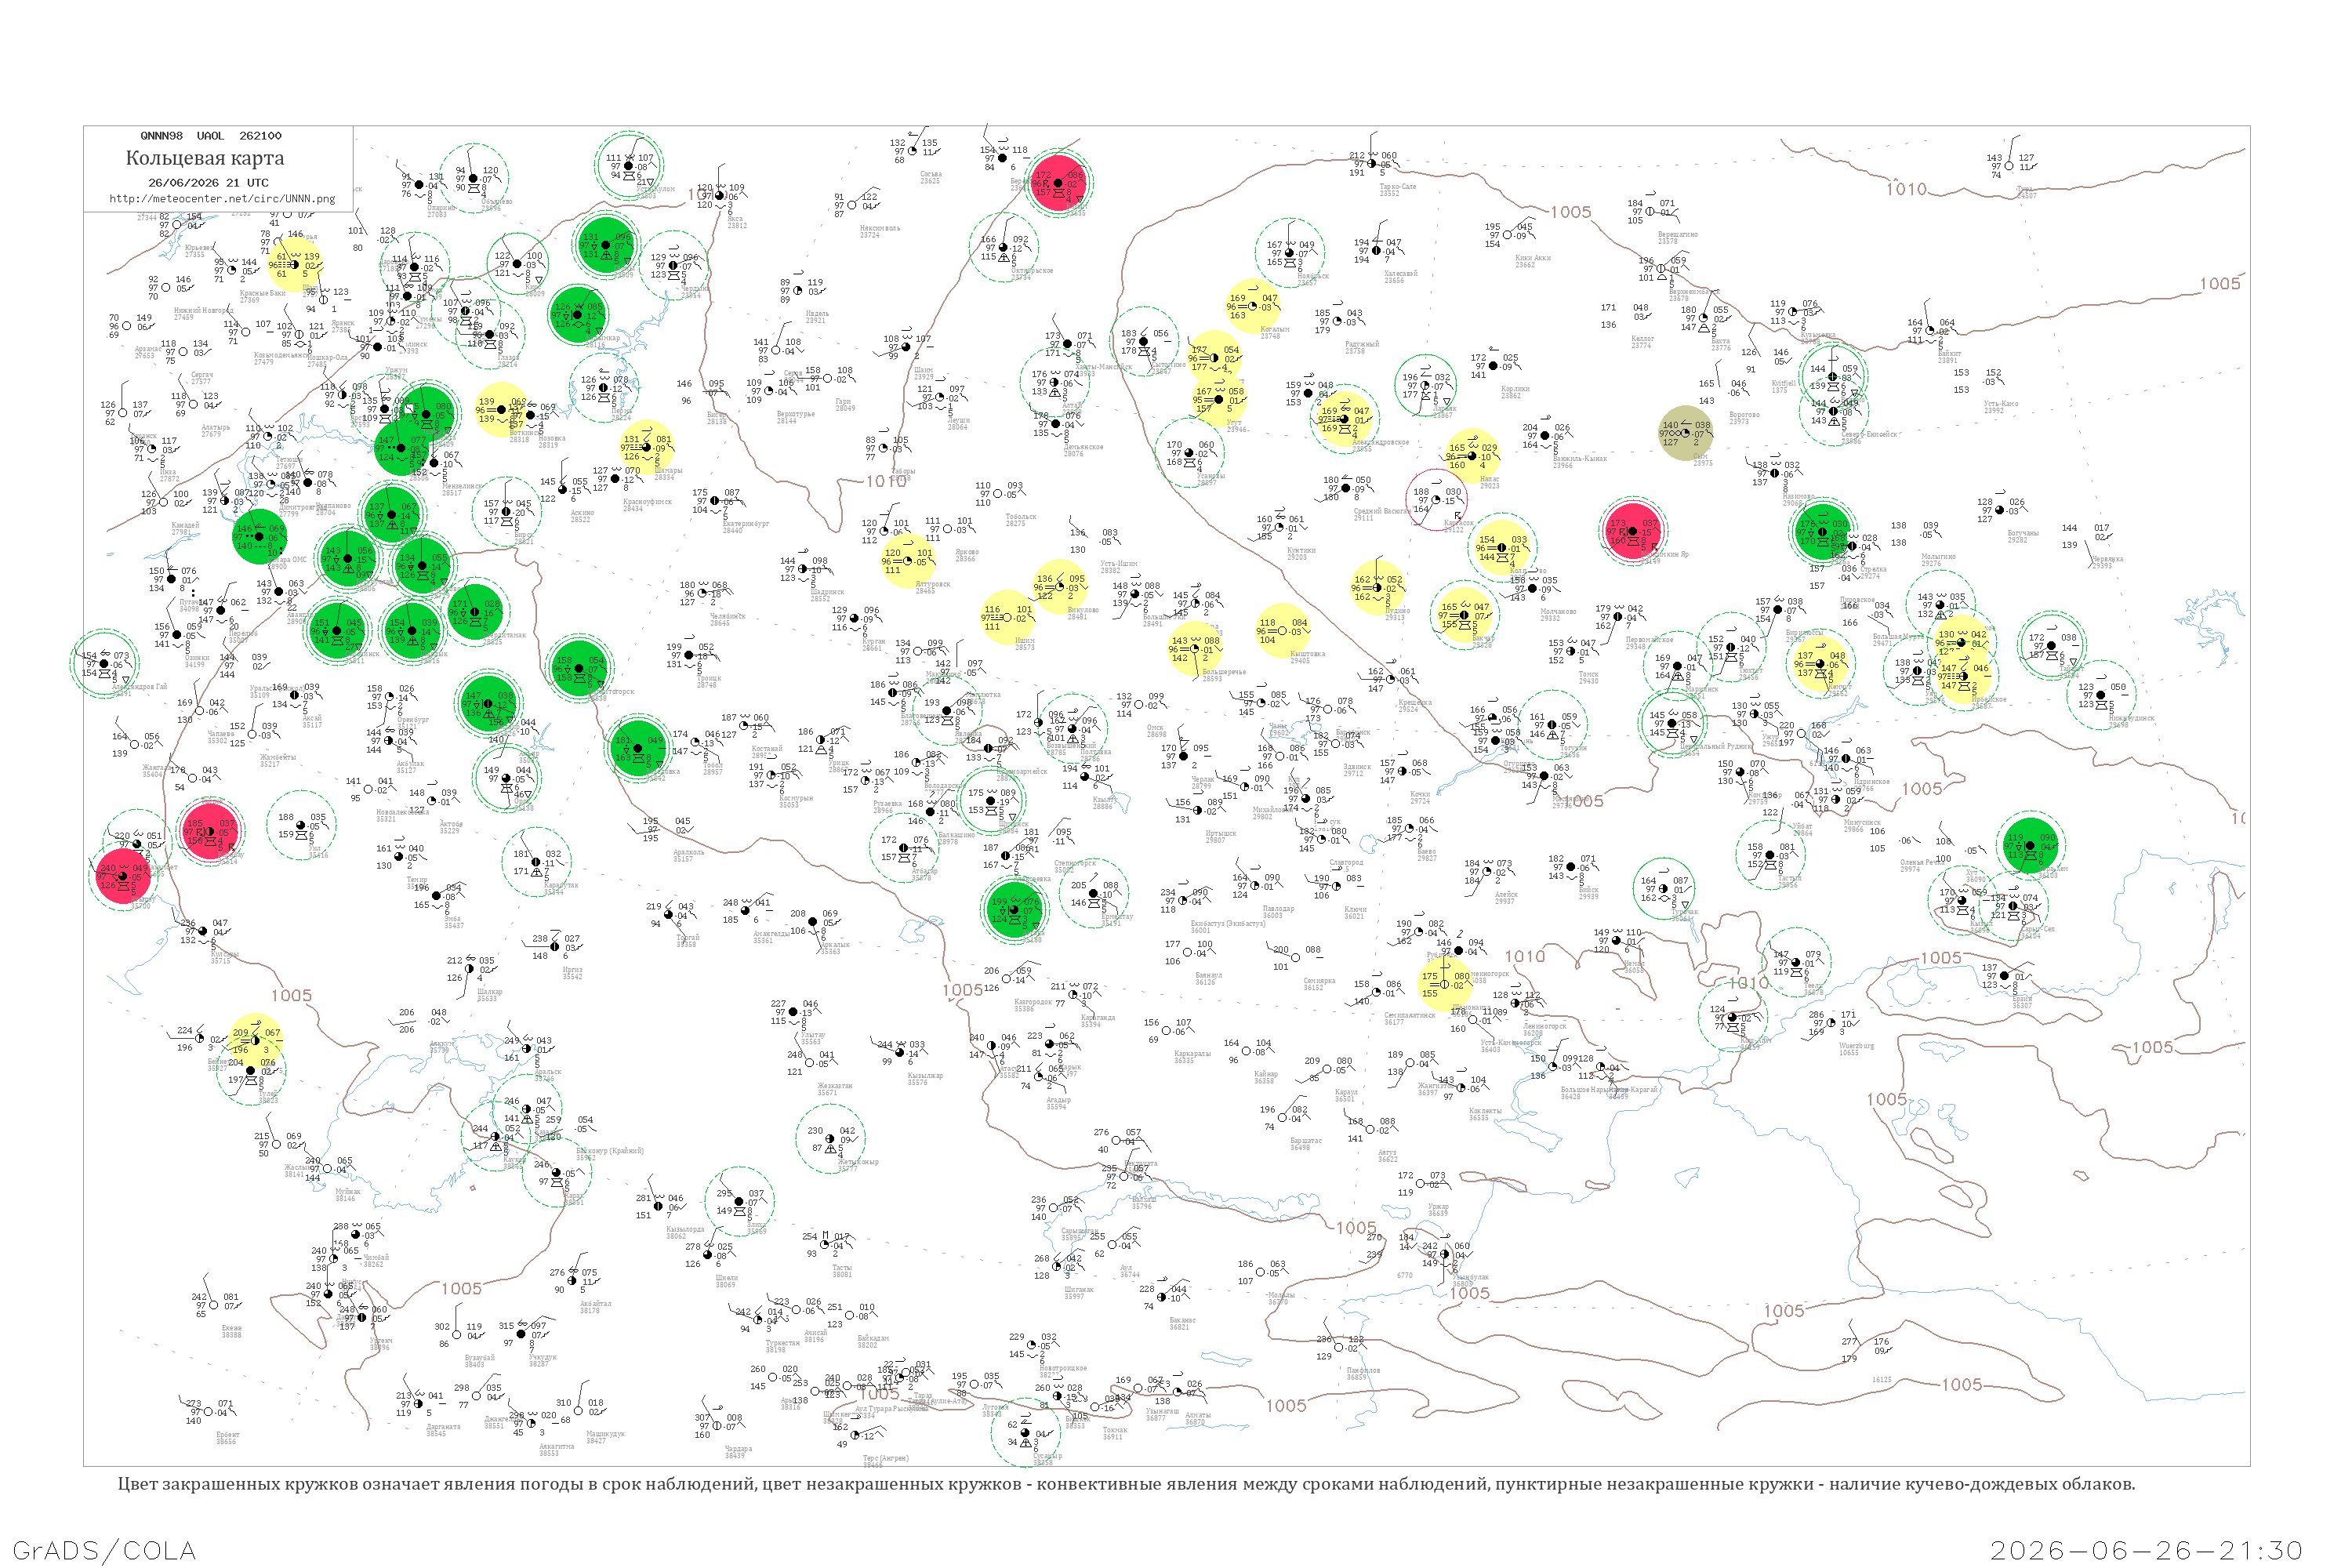Click the station label "Ерментау"
Viewport: 2352px width, 1568px height.
click(1117, 918)
